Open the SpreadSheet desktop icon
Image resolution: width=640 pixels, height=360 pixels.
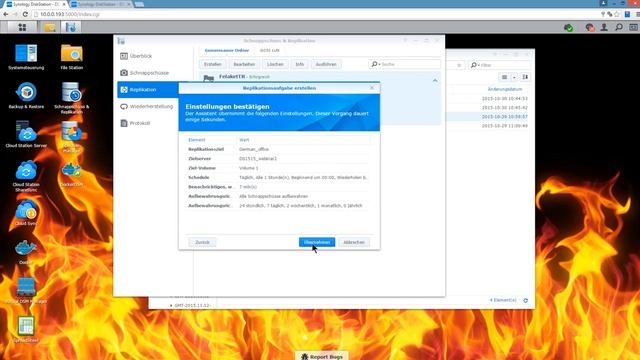pos(26,329)
